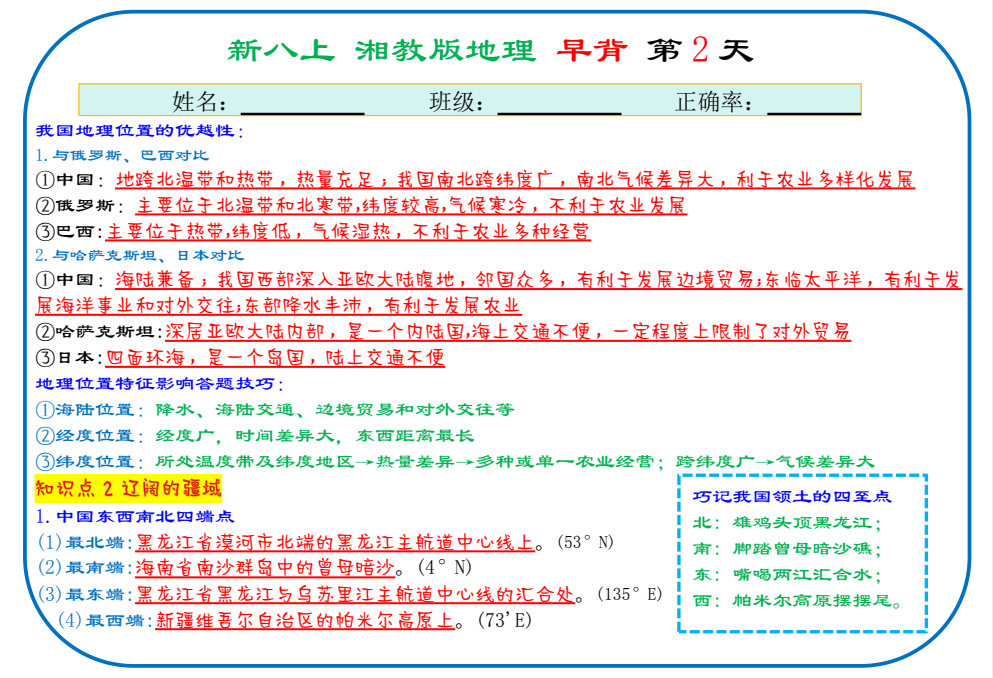The height and width of the screenshot is (678, 993).
Task: Select the heading 地理位置特征影响答题技巧
Action: (158, 384)
